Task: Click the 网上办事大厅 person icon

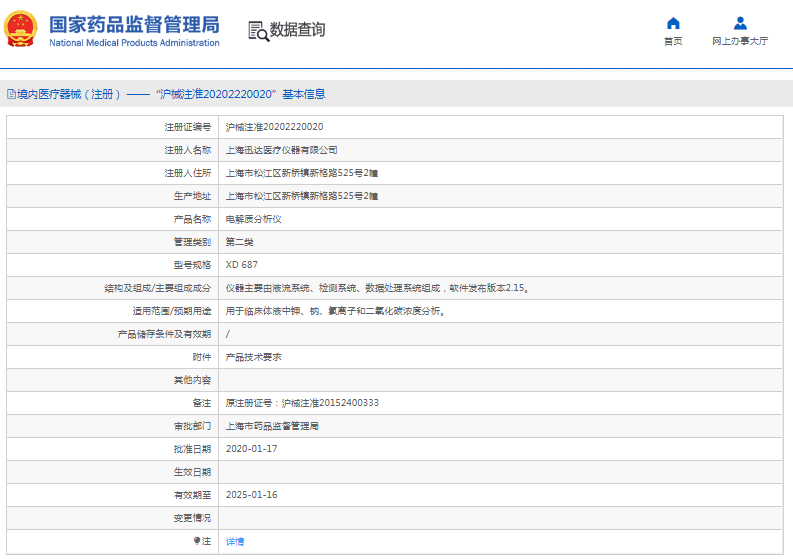Action: [740, 23]
